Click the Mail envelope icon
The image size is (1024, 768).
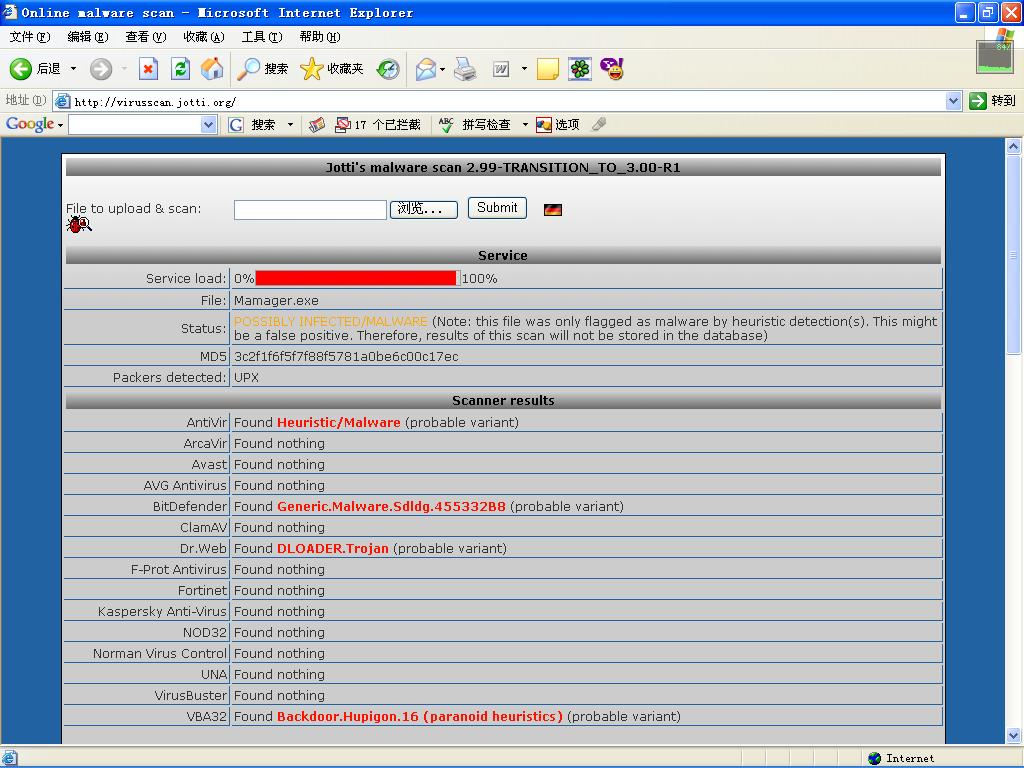coord(426,69)
